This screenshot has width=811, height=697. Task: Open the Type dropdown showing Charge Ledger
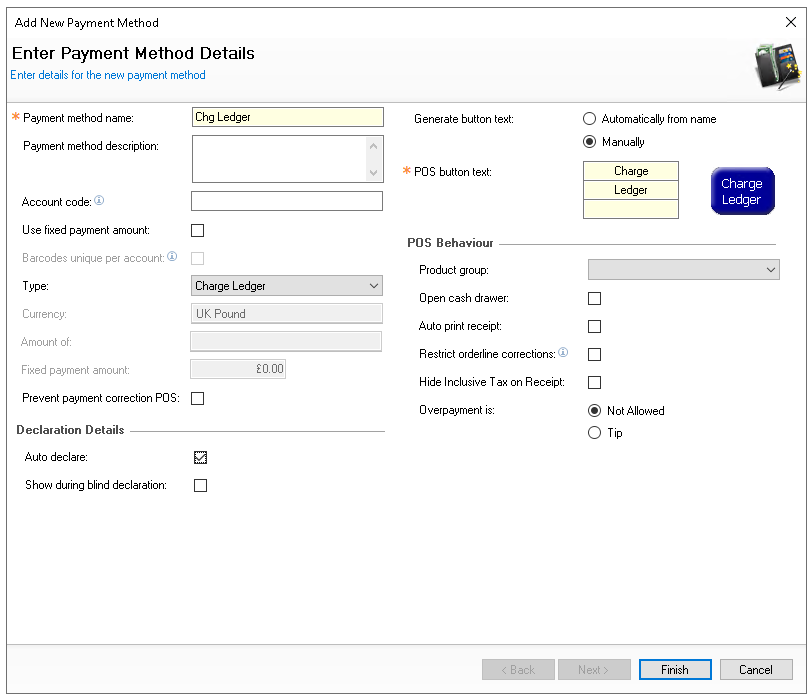pos(286,286)
